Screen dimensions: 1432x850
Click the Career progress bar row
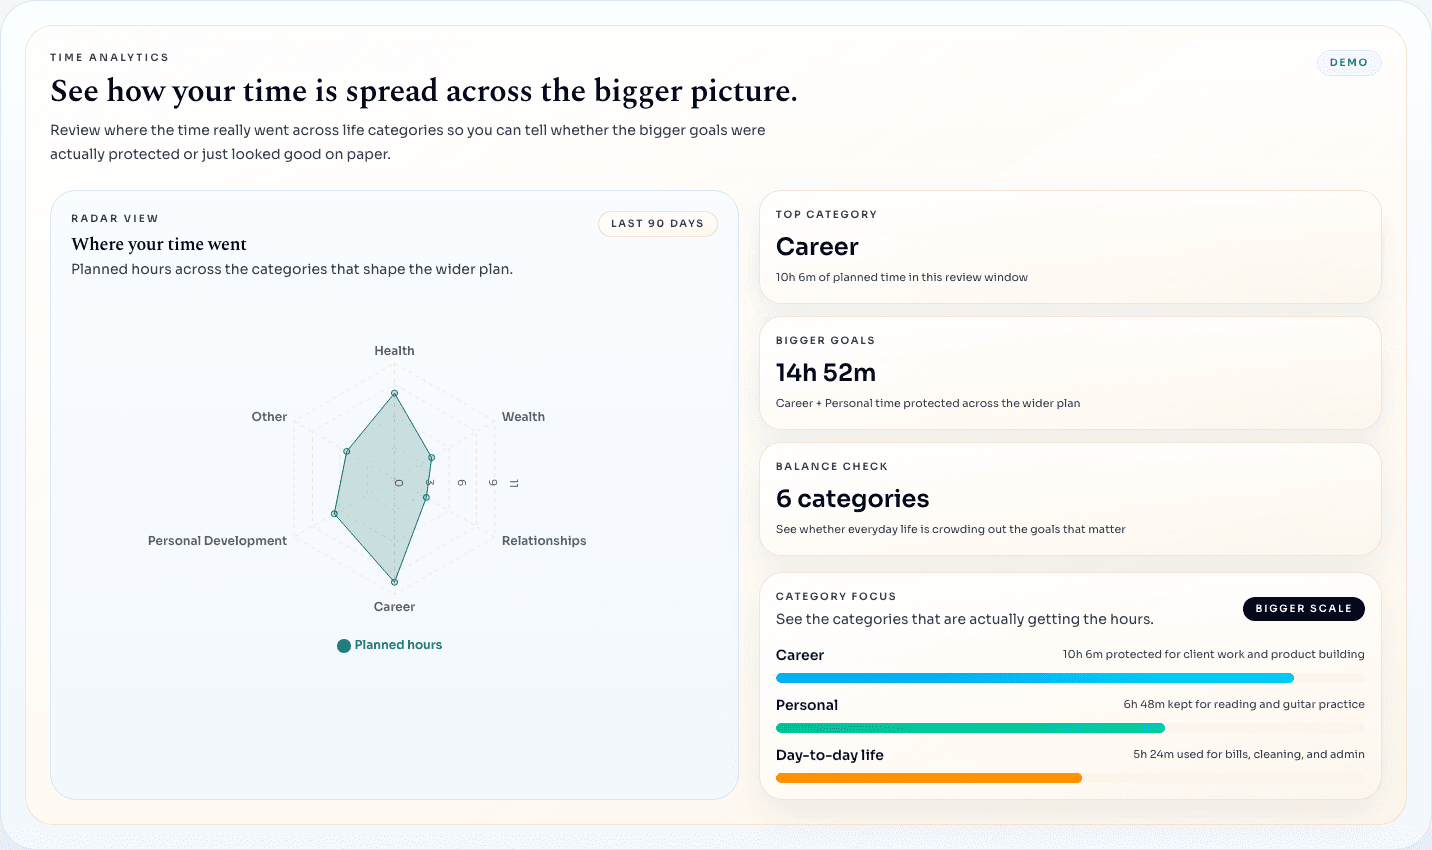(1034, 677)
